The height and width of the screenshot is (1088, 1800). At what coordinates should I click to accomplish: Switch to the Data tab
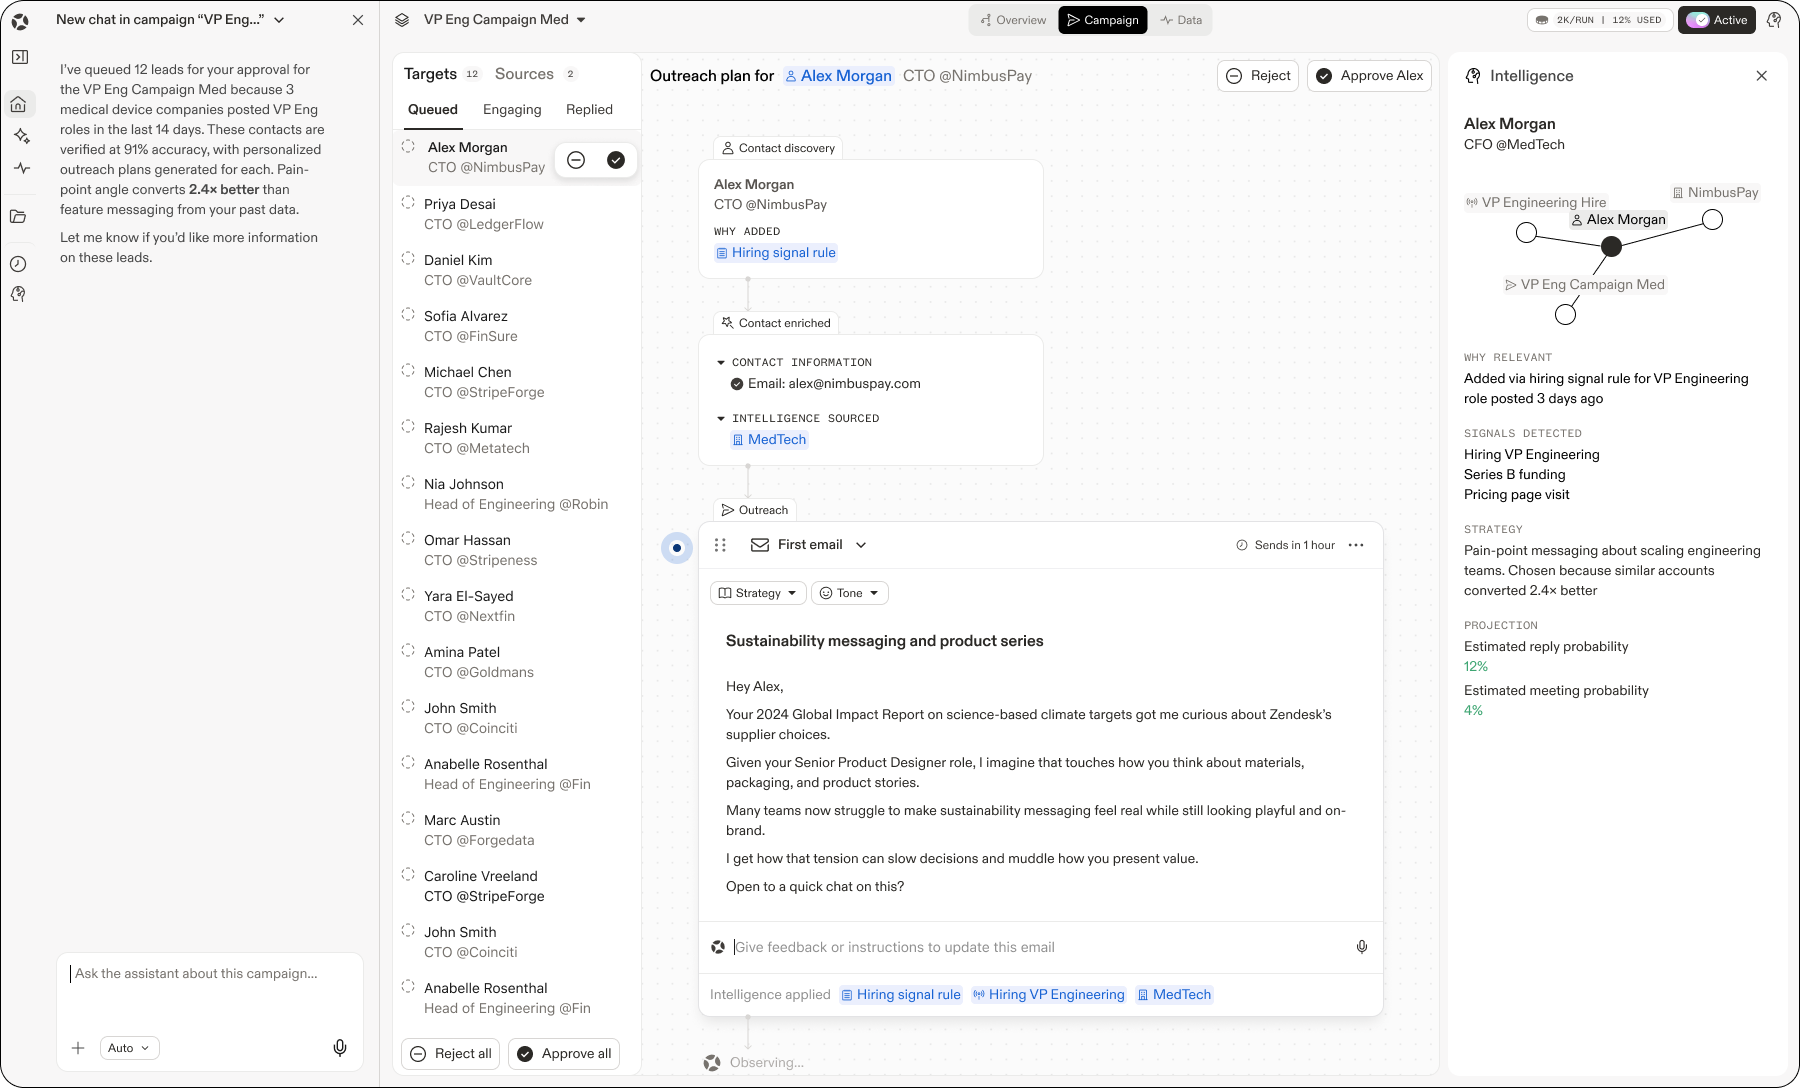tap(1181, 20)
